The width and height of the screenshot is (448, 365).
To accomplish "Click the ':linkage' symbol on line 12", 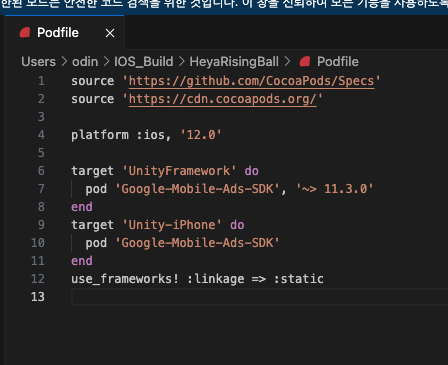I will point(216,279).
